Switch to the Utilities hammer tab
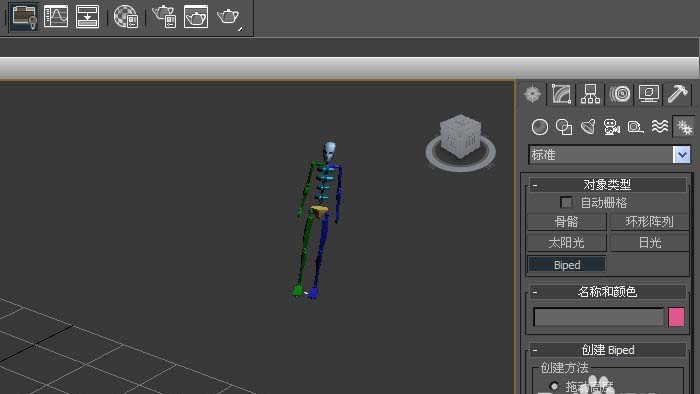700x394 pixels. click(678, 94)
